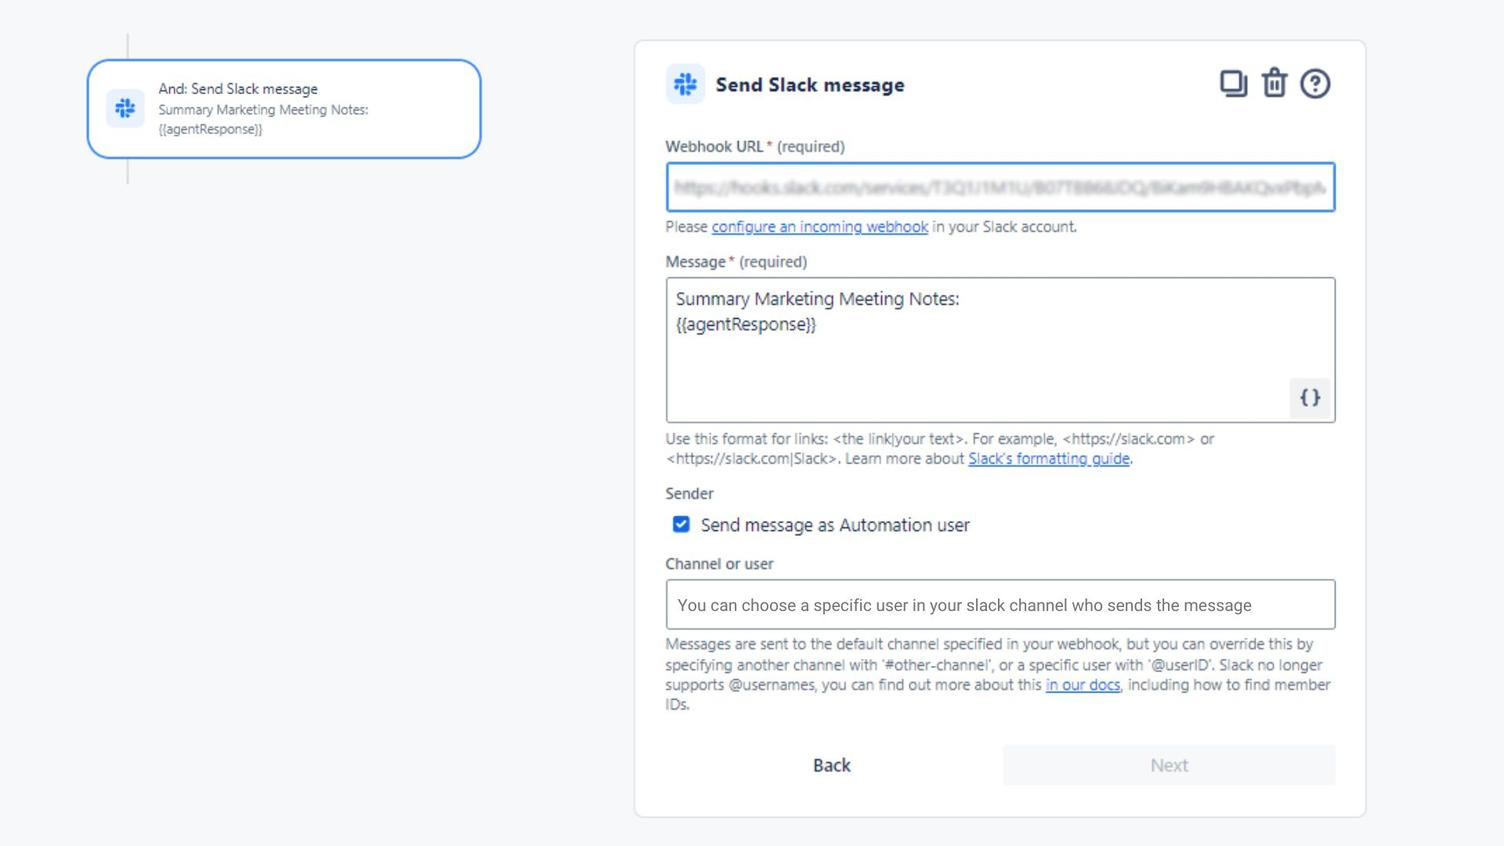Select the 'And: Send Slack message' node

284,109
